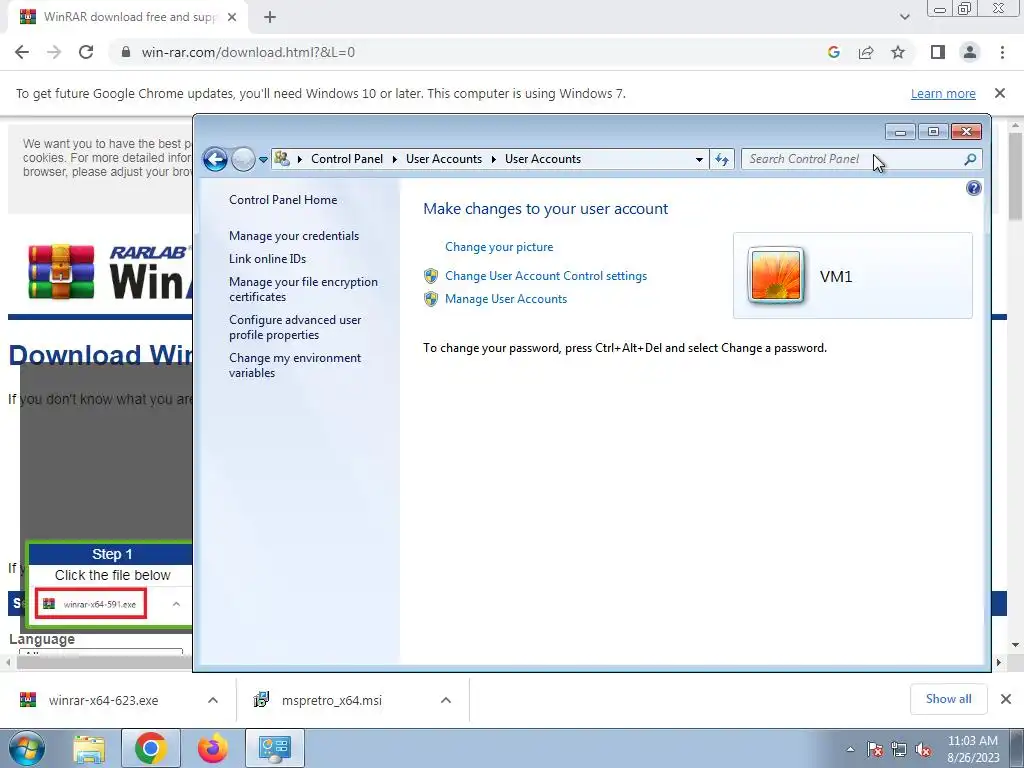Open Control Panel Home
The width and height of the screenshot is (1024, 768).
point(283,200)
